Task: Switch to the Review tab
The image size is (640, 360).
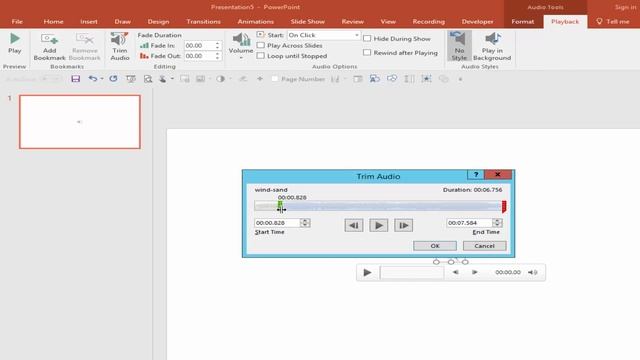Action: click(353, 22)
